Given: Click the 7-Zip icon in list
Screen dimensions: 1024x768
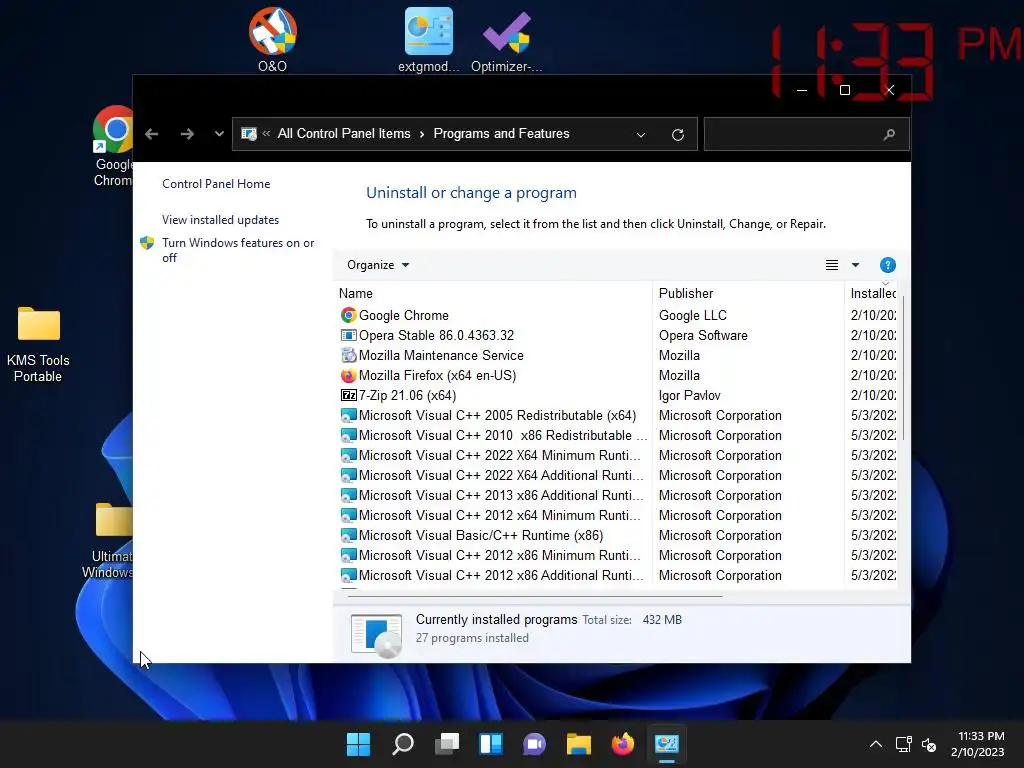Looking at the screenshot, I should pyautogui.click(x=348, y=395).
